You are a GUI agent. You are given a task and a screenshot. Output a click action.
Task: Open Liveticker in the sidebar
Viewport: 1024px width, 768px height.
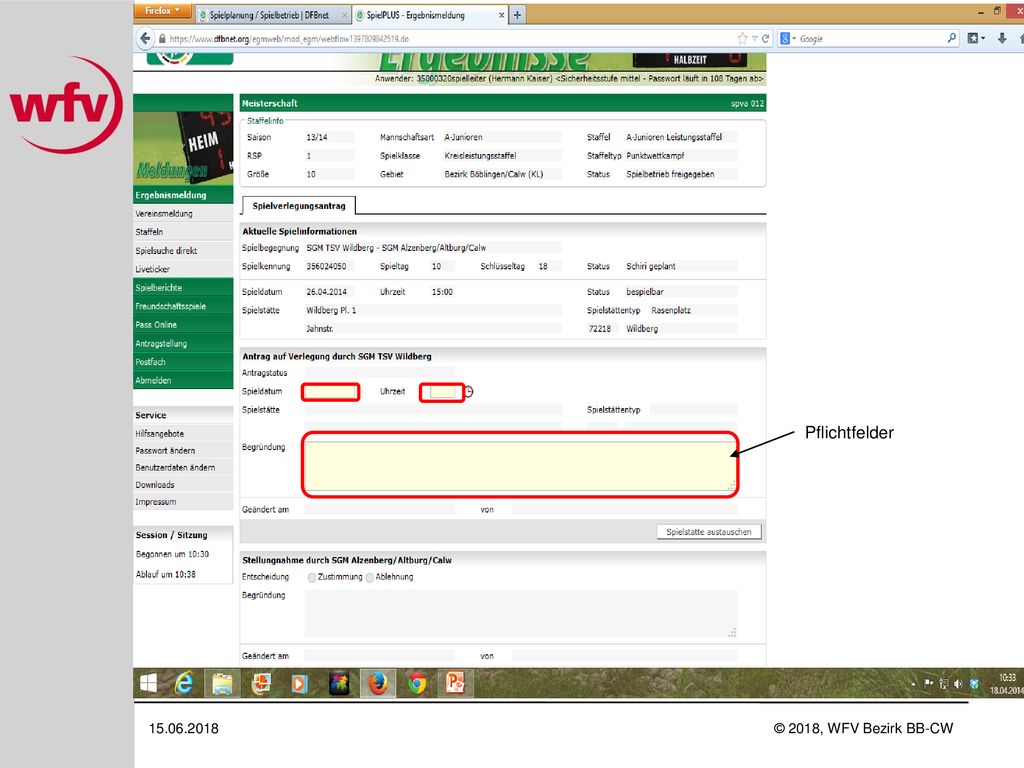183,269
